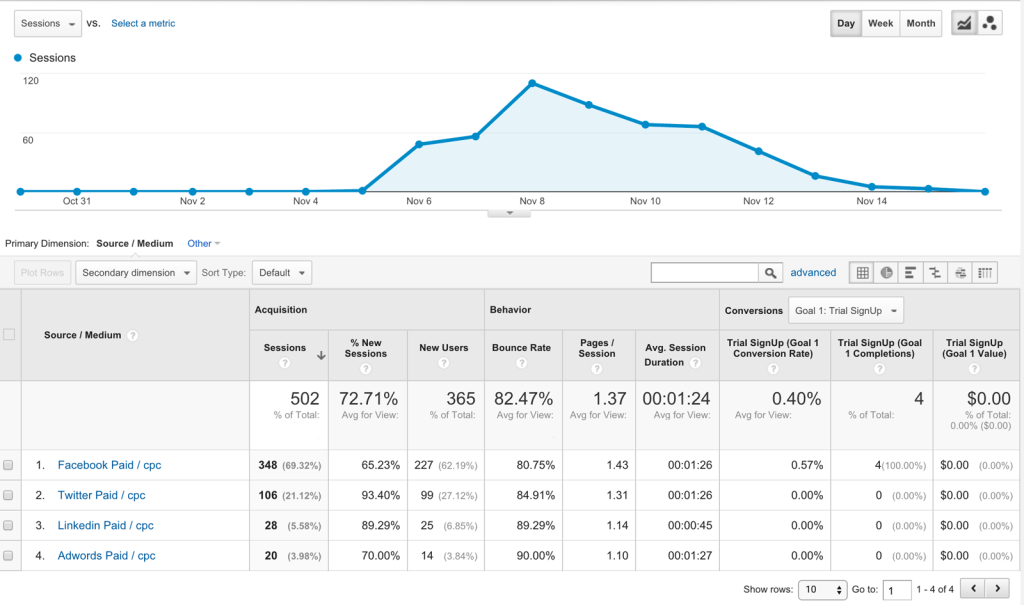Tick the select-all checkbox in table header
The image size is (1024, 605).
pos(9,335)
